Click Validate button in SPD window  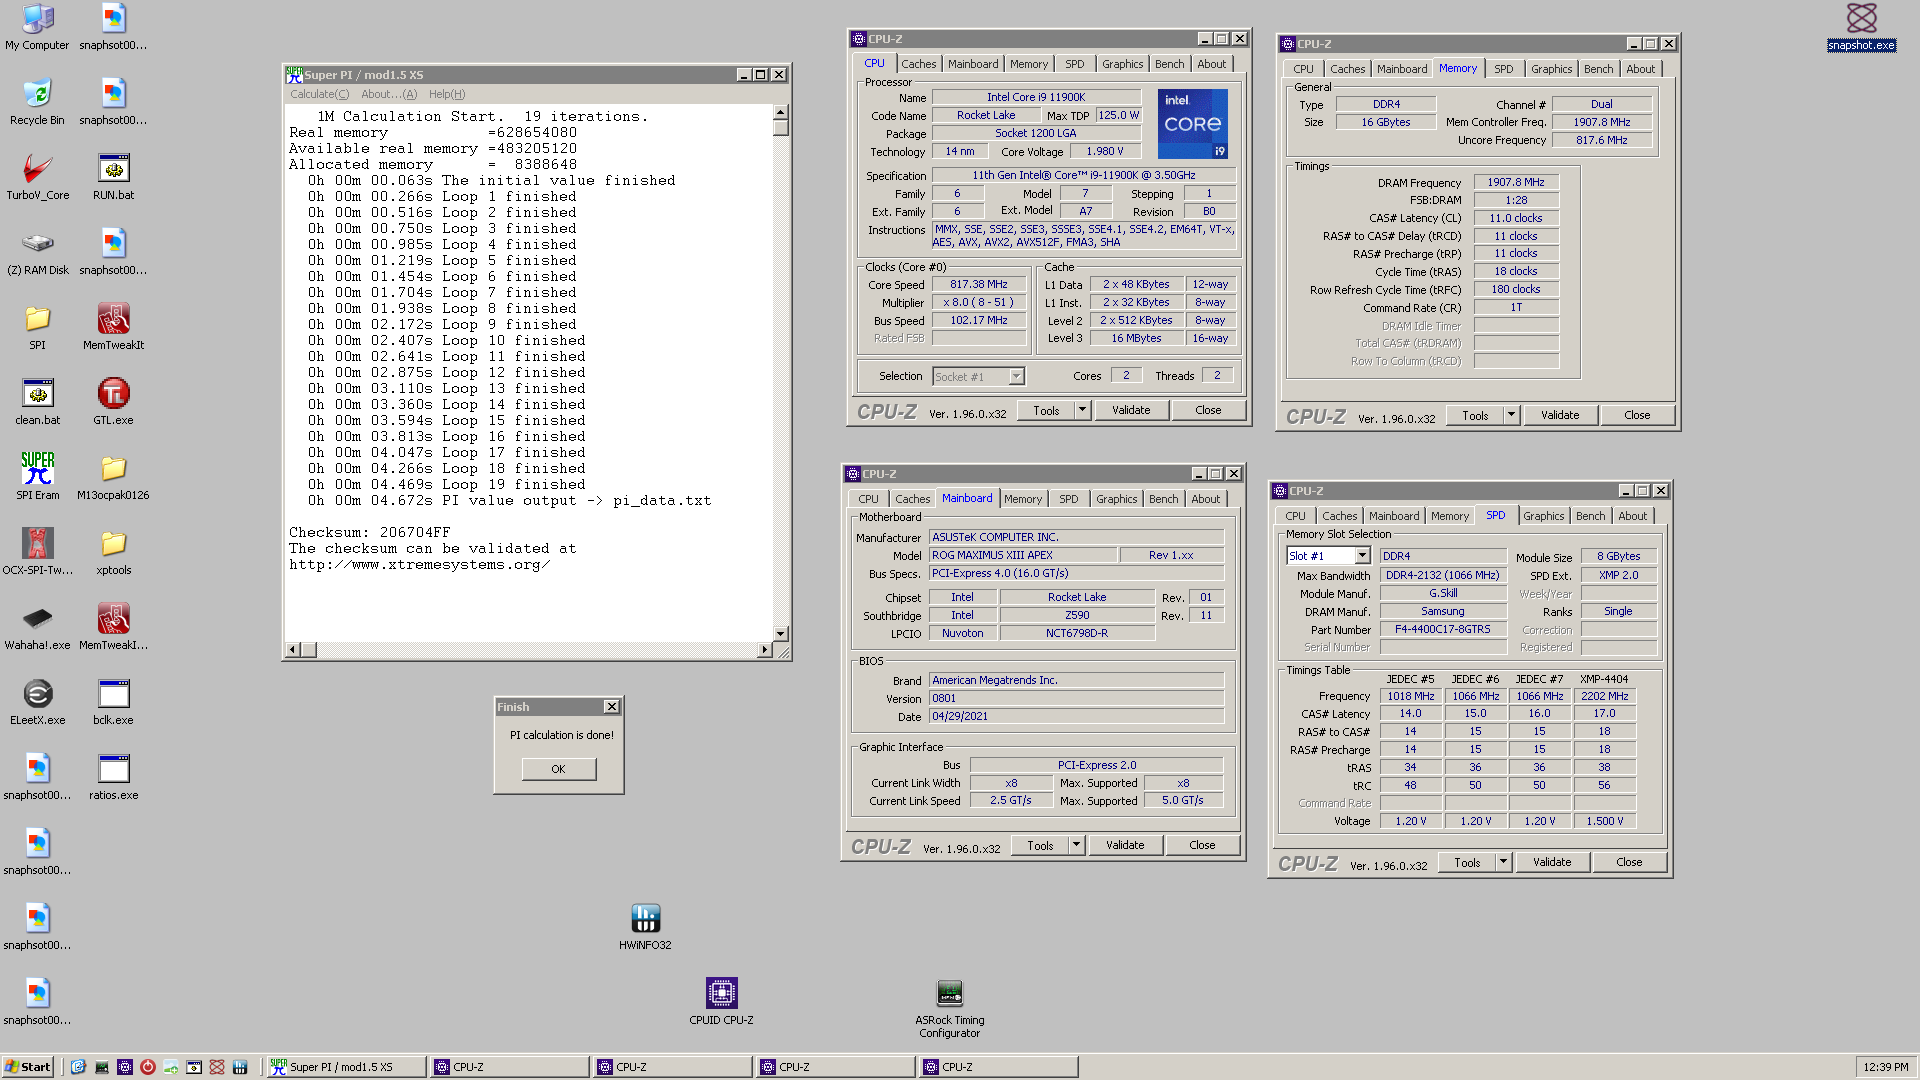coord(1552,862)
